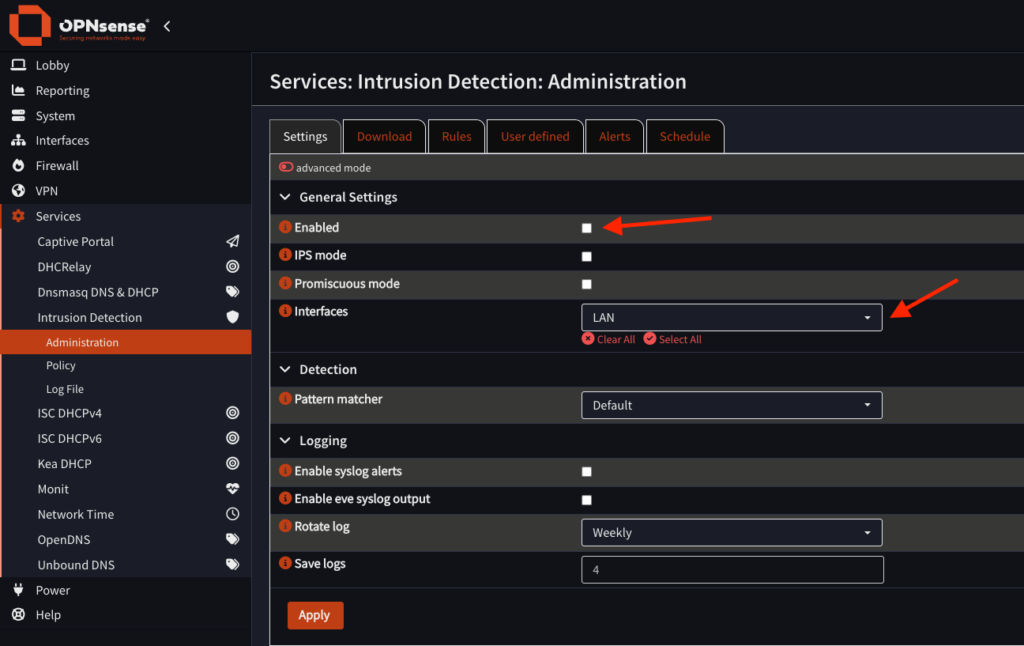Open Unbound DNS in sidebar

point(76,564)
